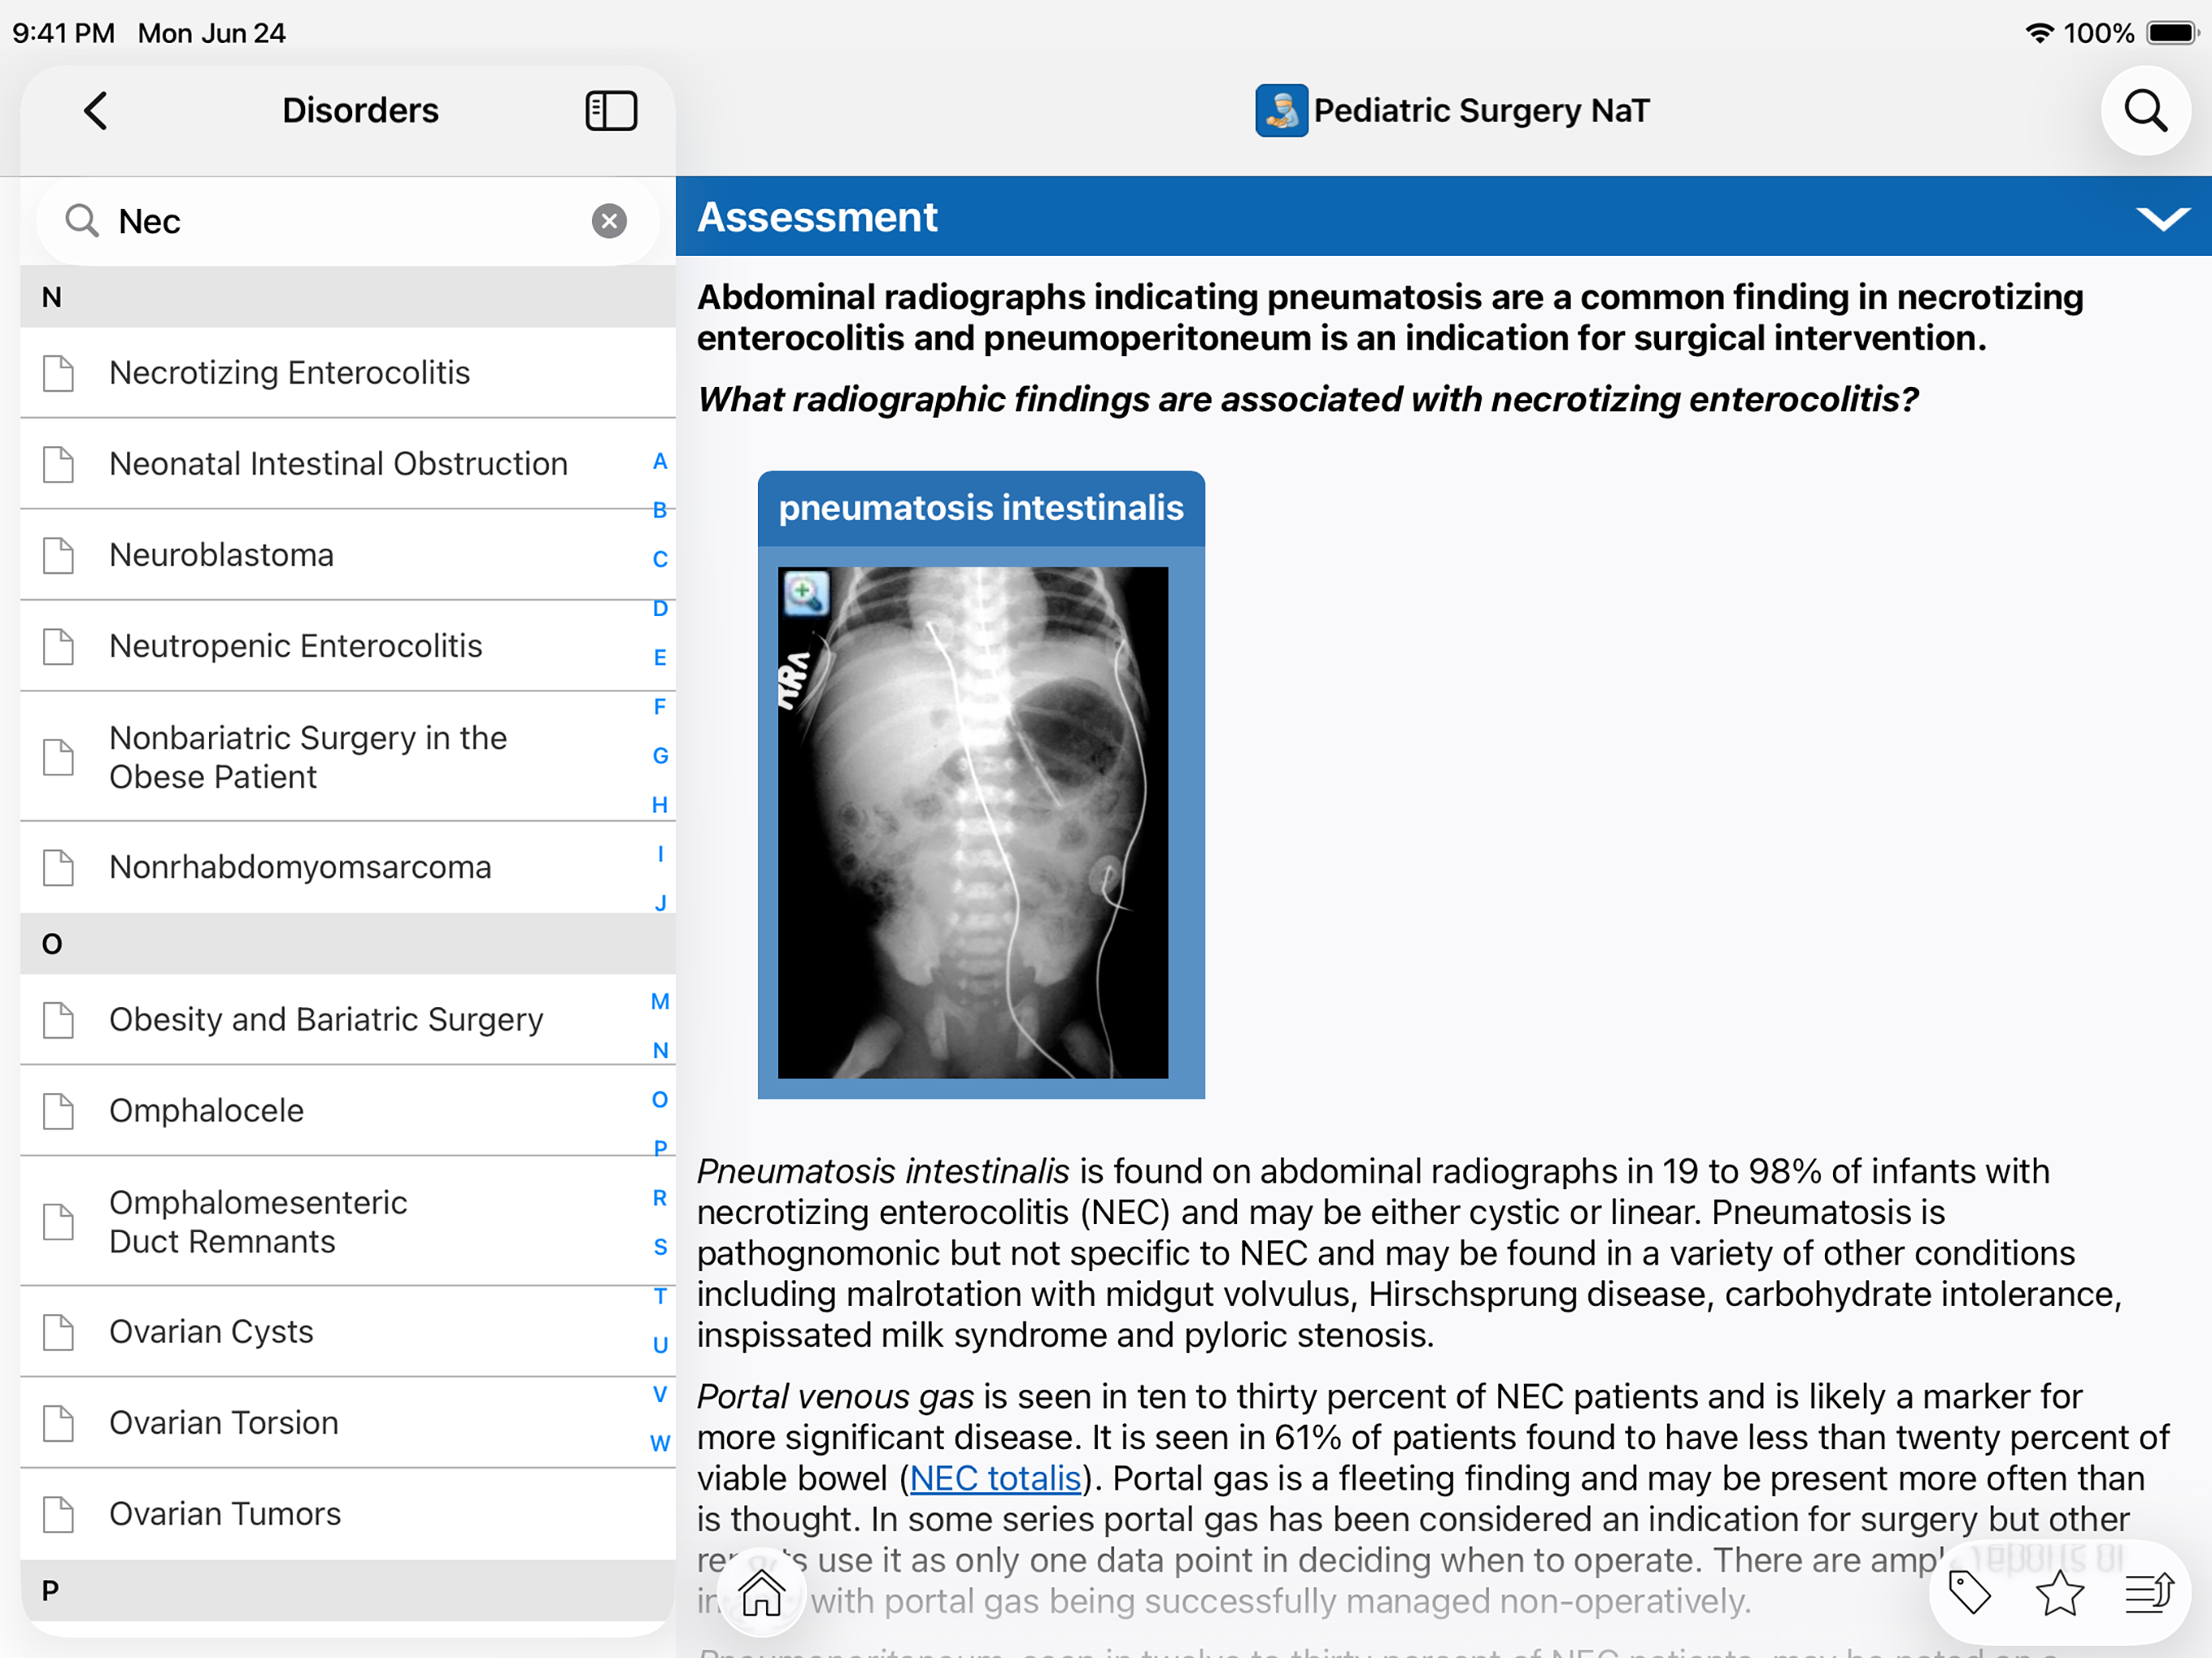Click document icon beside Ovarian Tumors
This screenshot has width=2212, height=1658.
point(58,1514)
